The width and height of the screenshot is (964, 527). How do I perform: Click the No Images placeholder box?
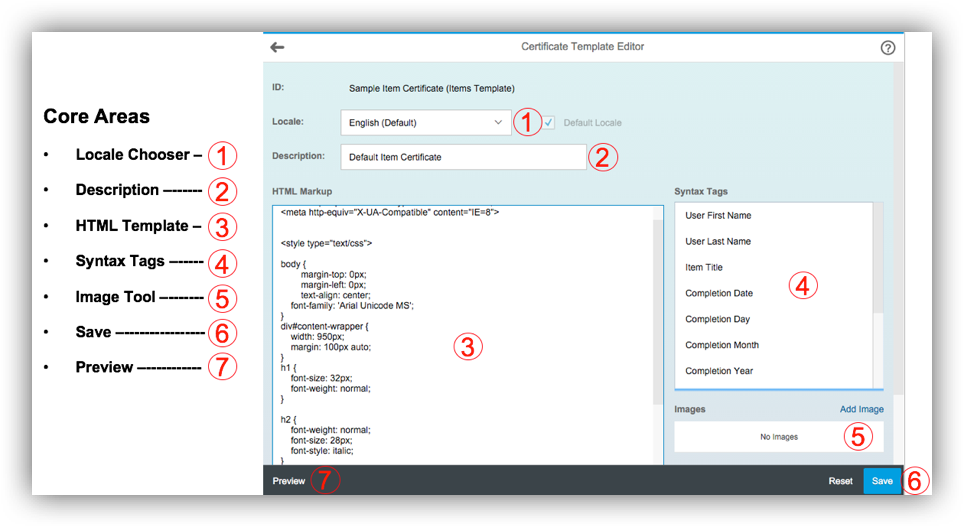pyautogui.click(x=778, y=437)
